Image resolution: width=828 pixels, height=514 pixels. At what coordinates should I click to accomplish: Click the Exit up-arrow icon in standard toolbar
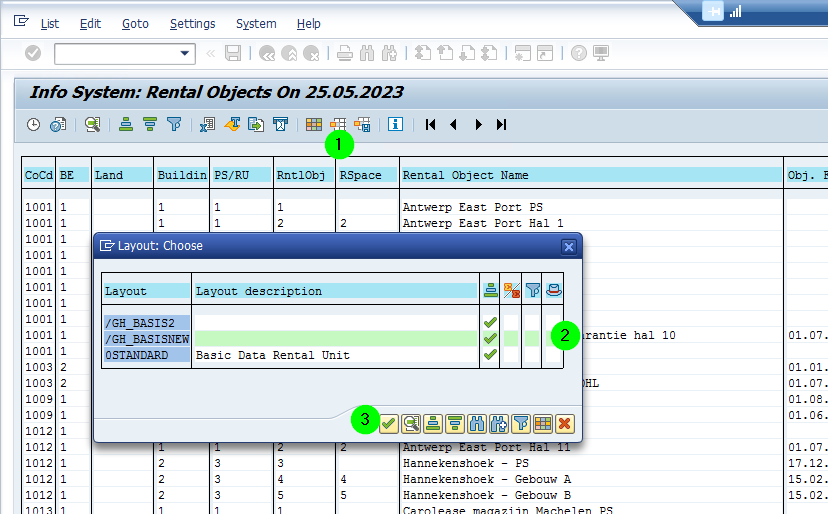(289, 53)
